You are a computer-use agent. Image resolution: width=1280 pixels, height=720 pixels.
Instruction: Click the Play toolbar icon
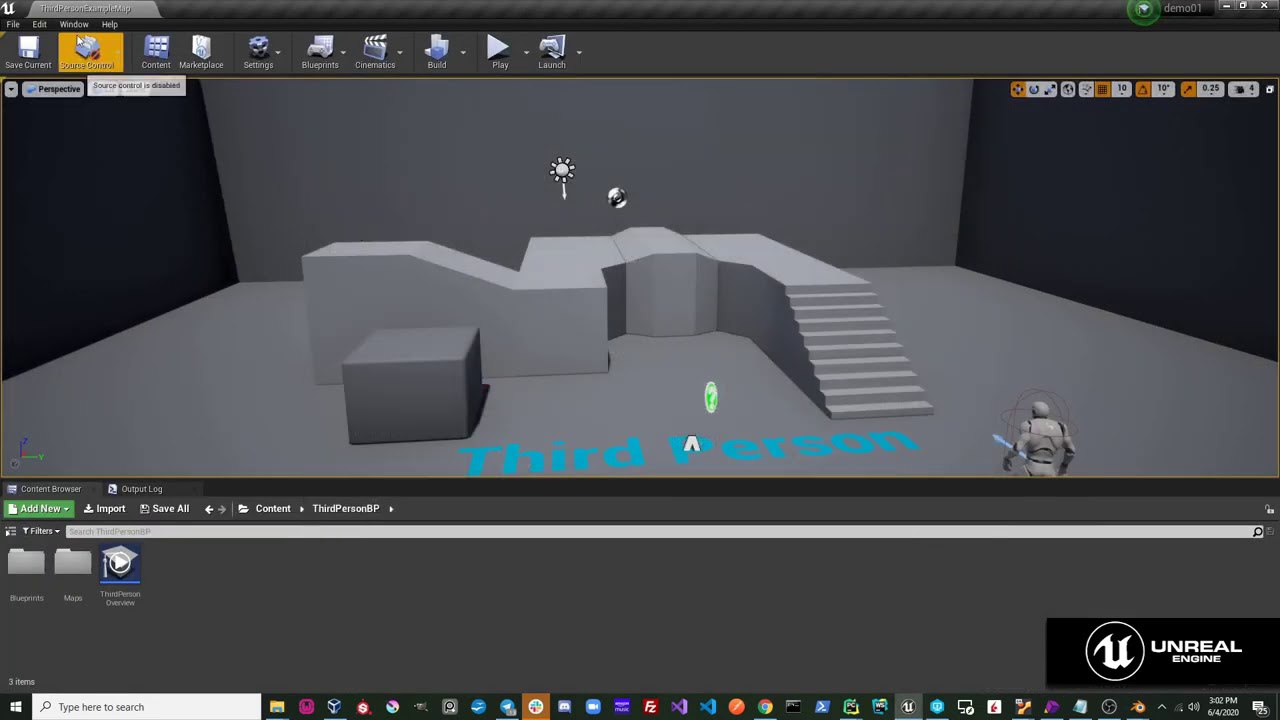click(499, 52)
